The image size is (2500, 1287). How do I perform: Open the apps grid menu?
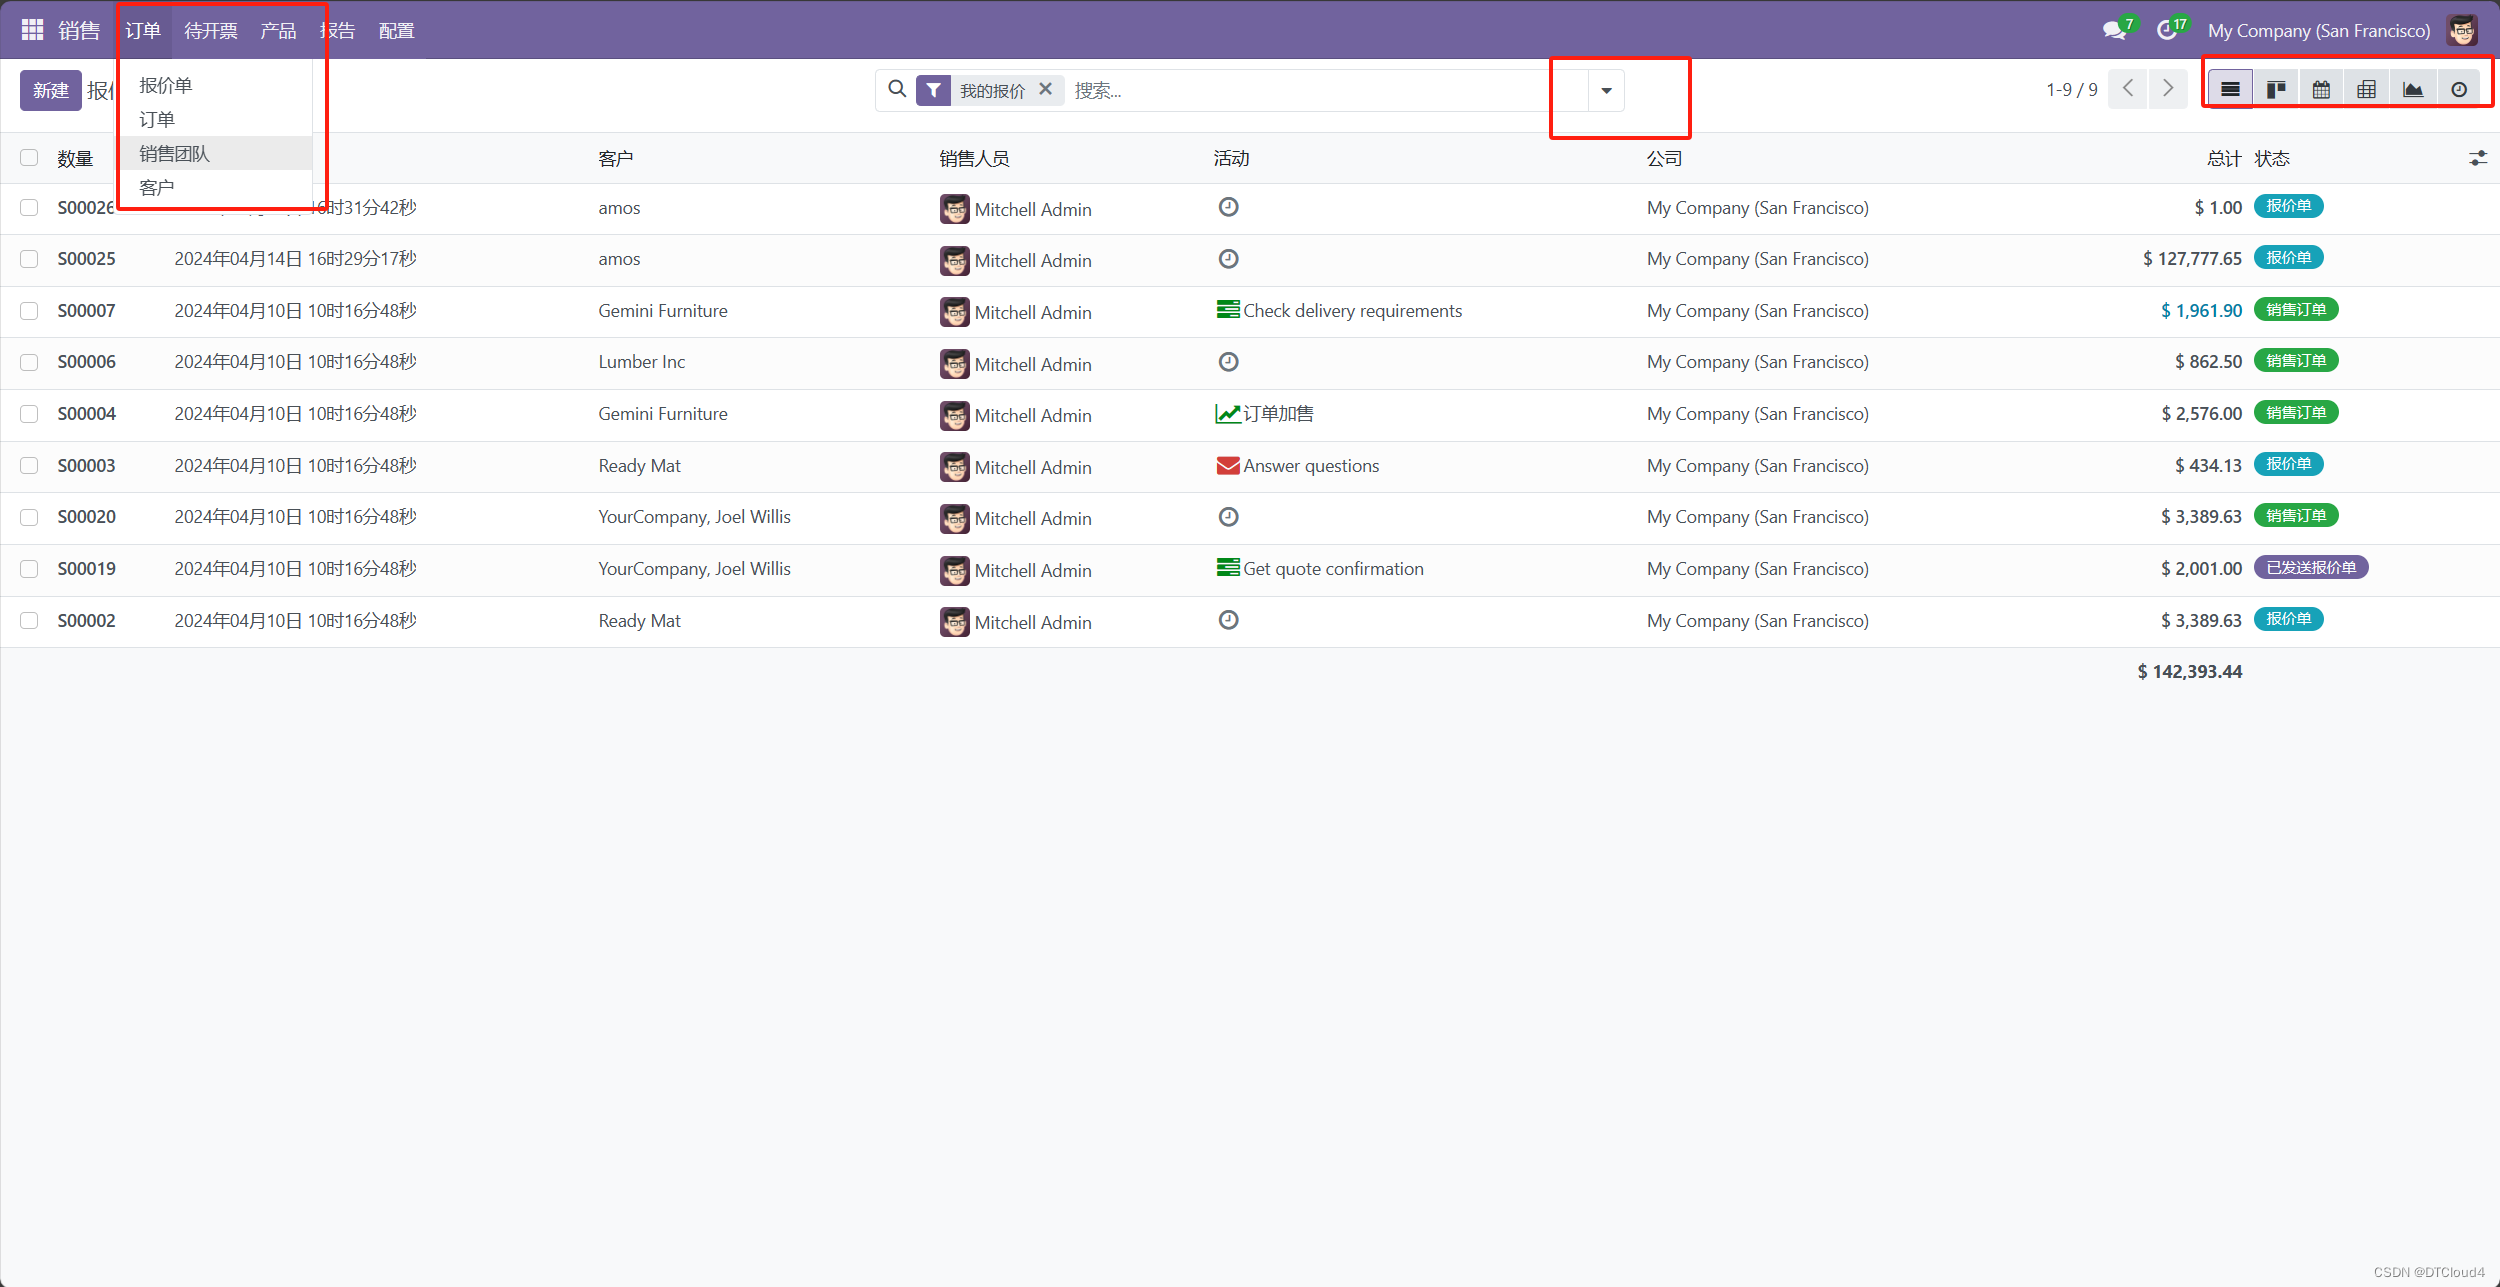pos(32,30)
